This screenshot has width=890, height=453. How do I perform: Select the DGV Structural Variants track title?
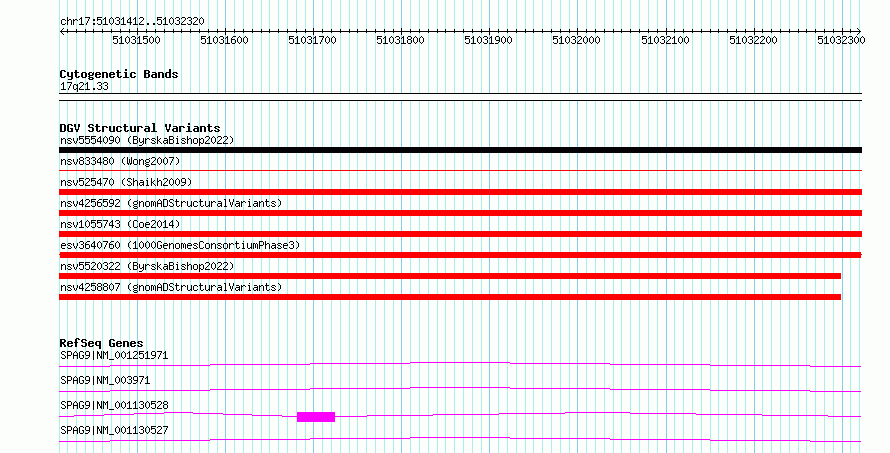pos(140,128)
